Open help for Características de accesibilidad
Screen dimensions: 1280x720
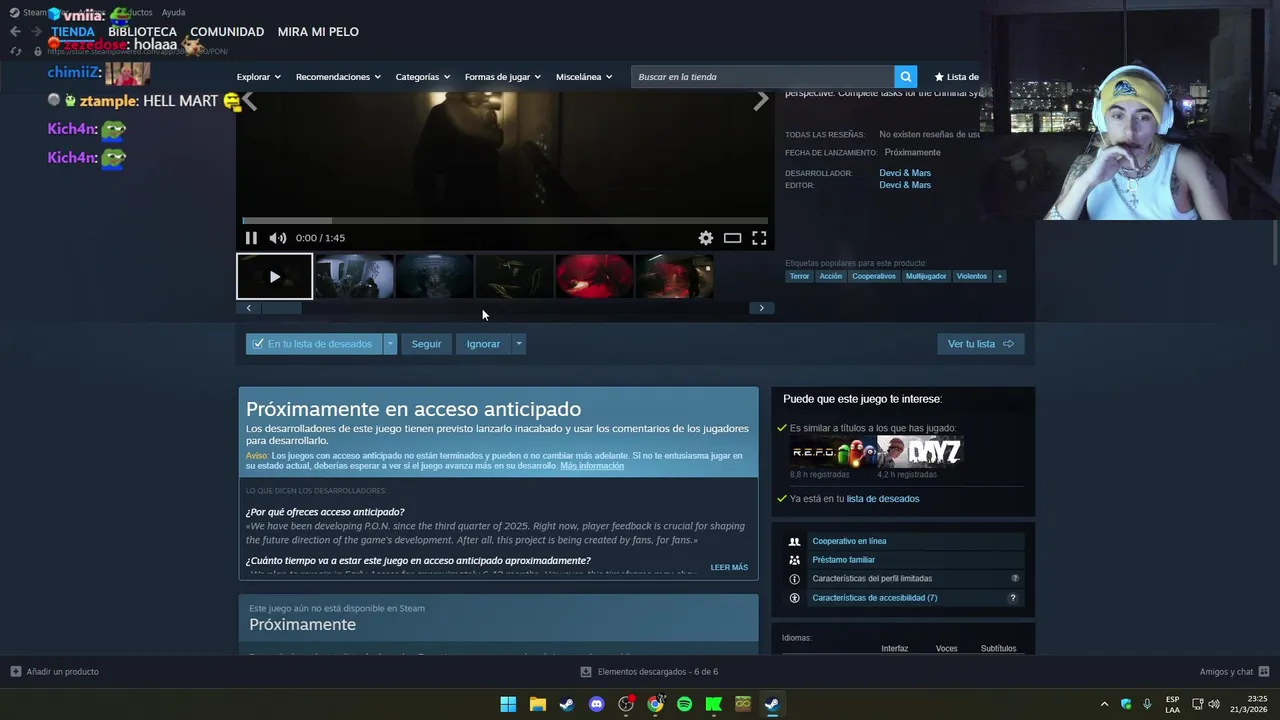[x=1012, y=598]
